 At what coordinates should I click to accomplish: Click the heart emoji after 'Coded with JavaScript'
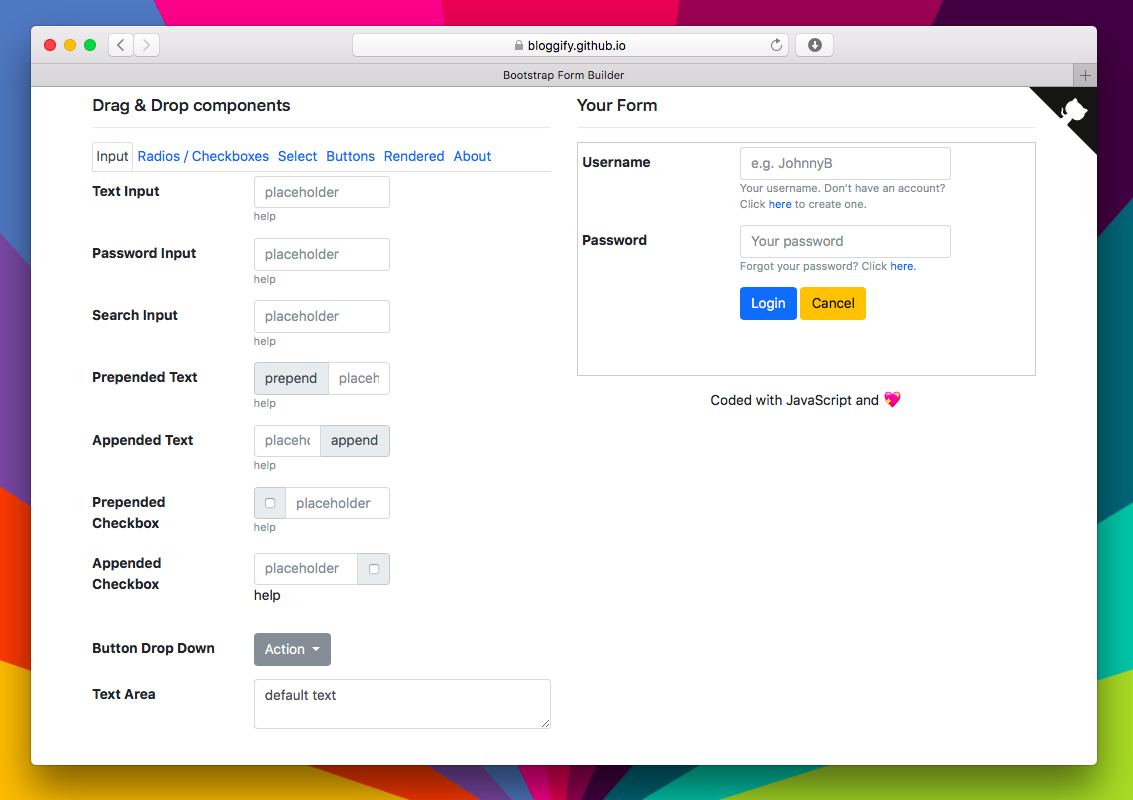pyautogui.click(x=891, y=399)
